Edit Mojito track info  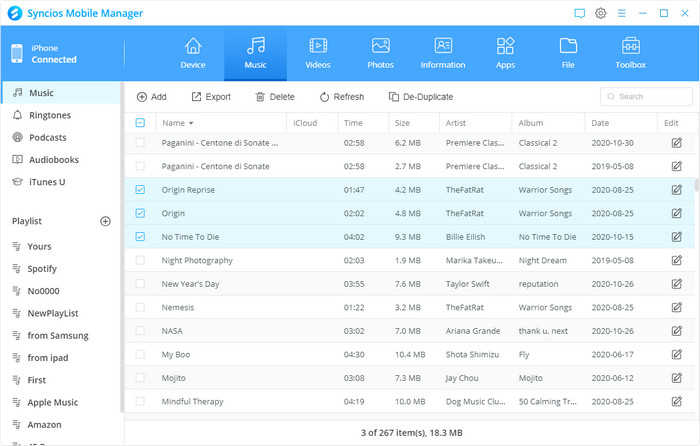point(677,378)
